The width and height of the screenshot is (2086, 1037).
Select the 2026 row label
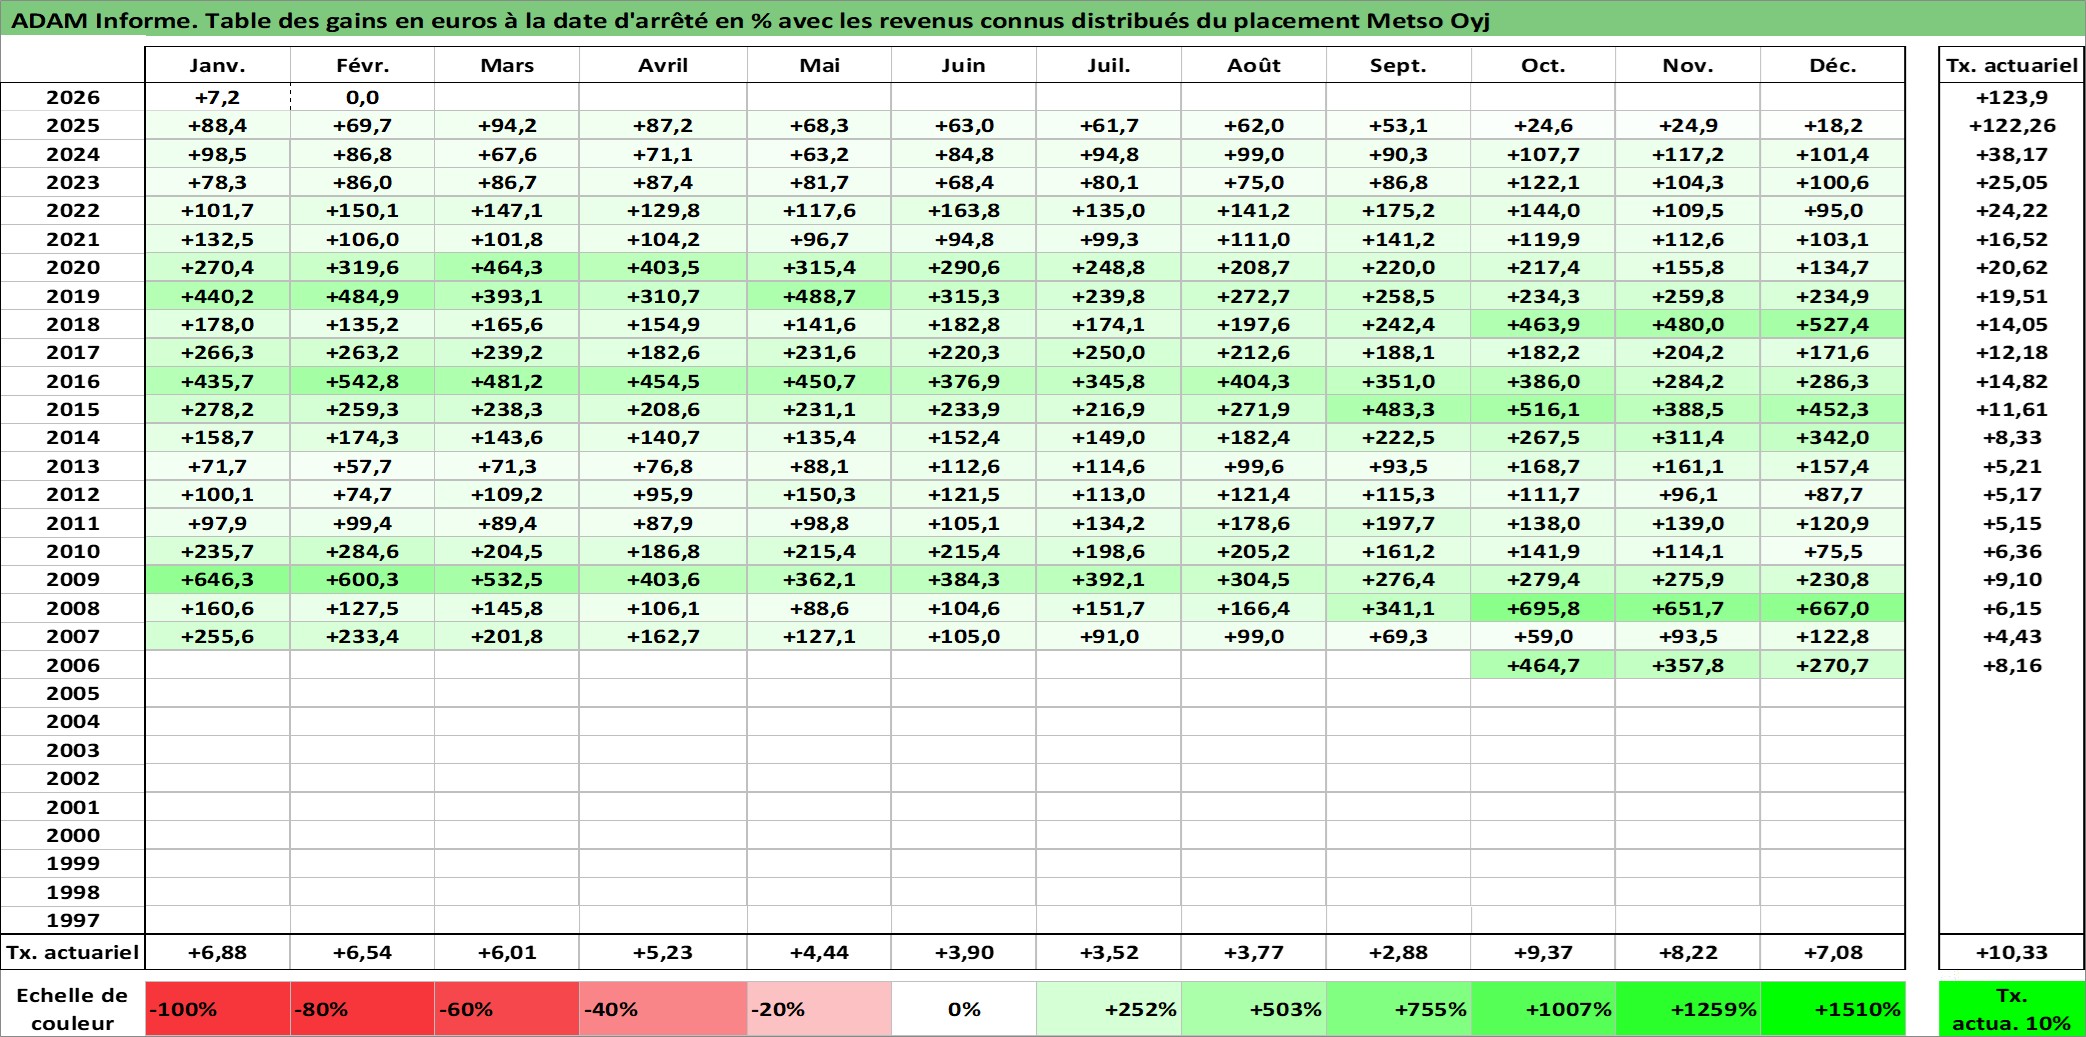[x=73, y=97]
